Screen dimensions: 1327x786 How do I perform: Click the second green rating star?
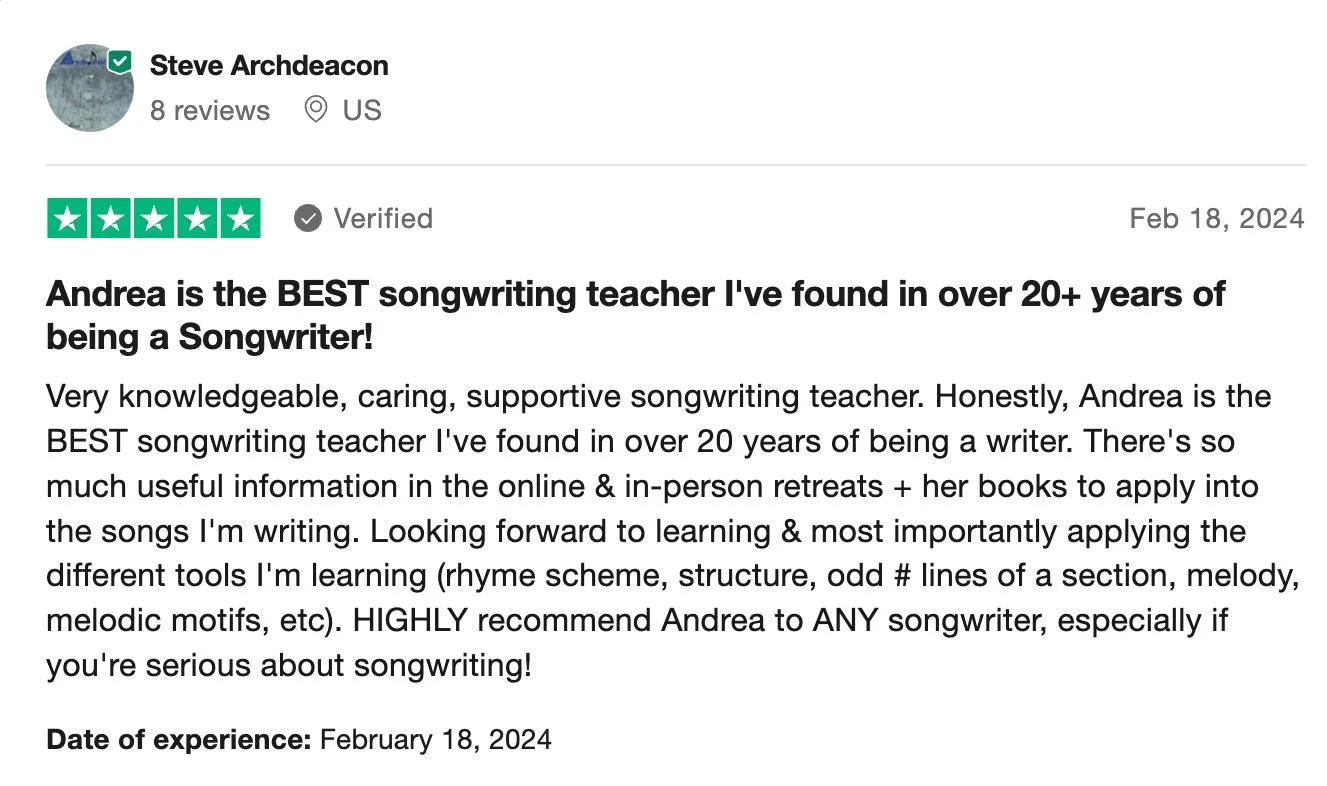point(111,218)
